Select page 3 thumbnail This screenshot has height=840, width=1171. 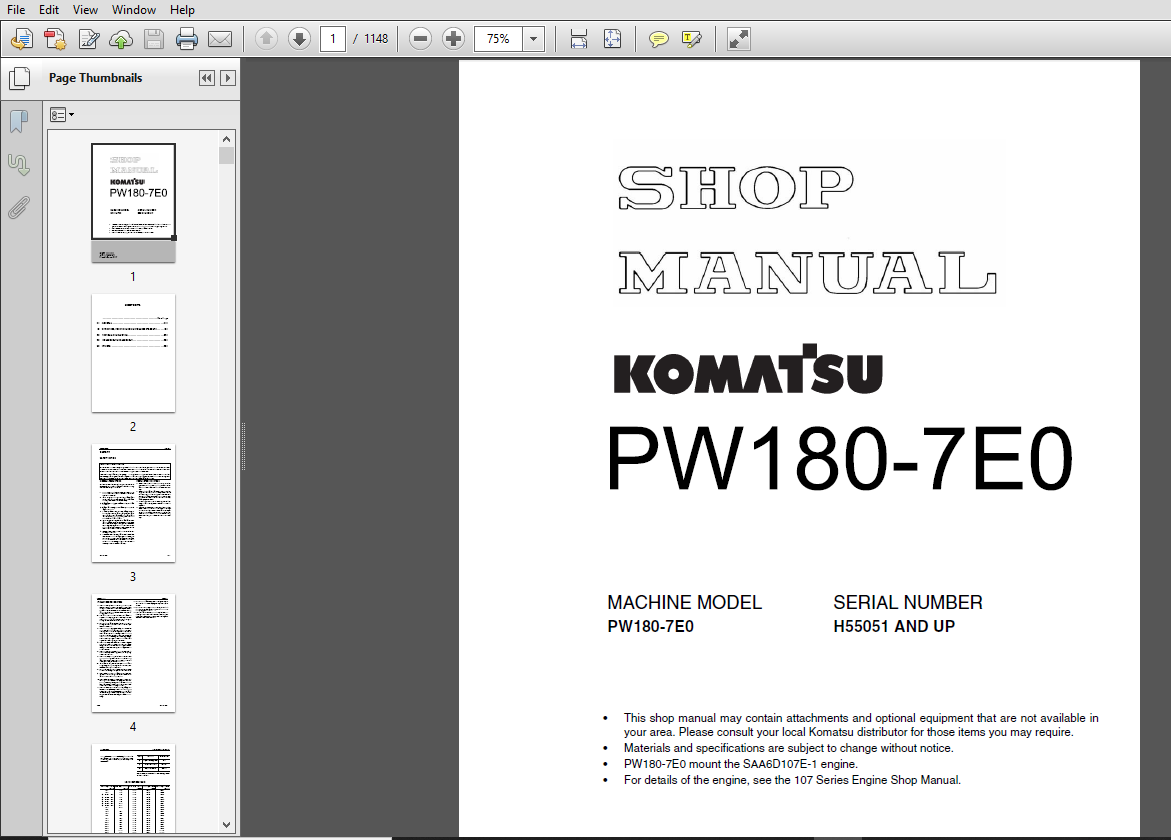134,503
